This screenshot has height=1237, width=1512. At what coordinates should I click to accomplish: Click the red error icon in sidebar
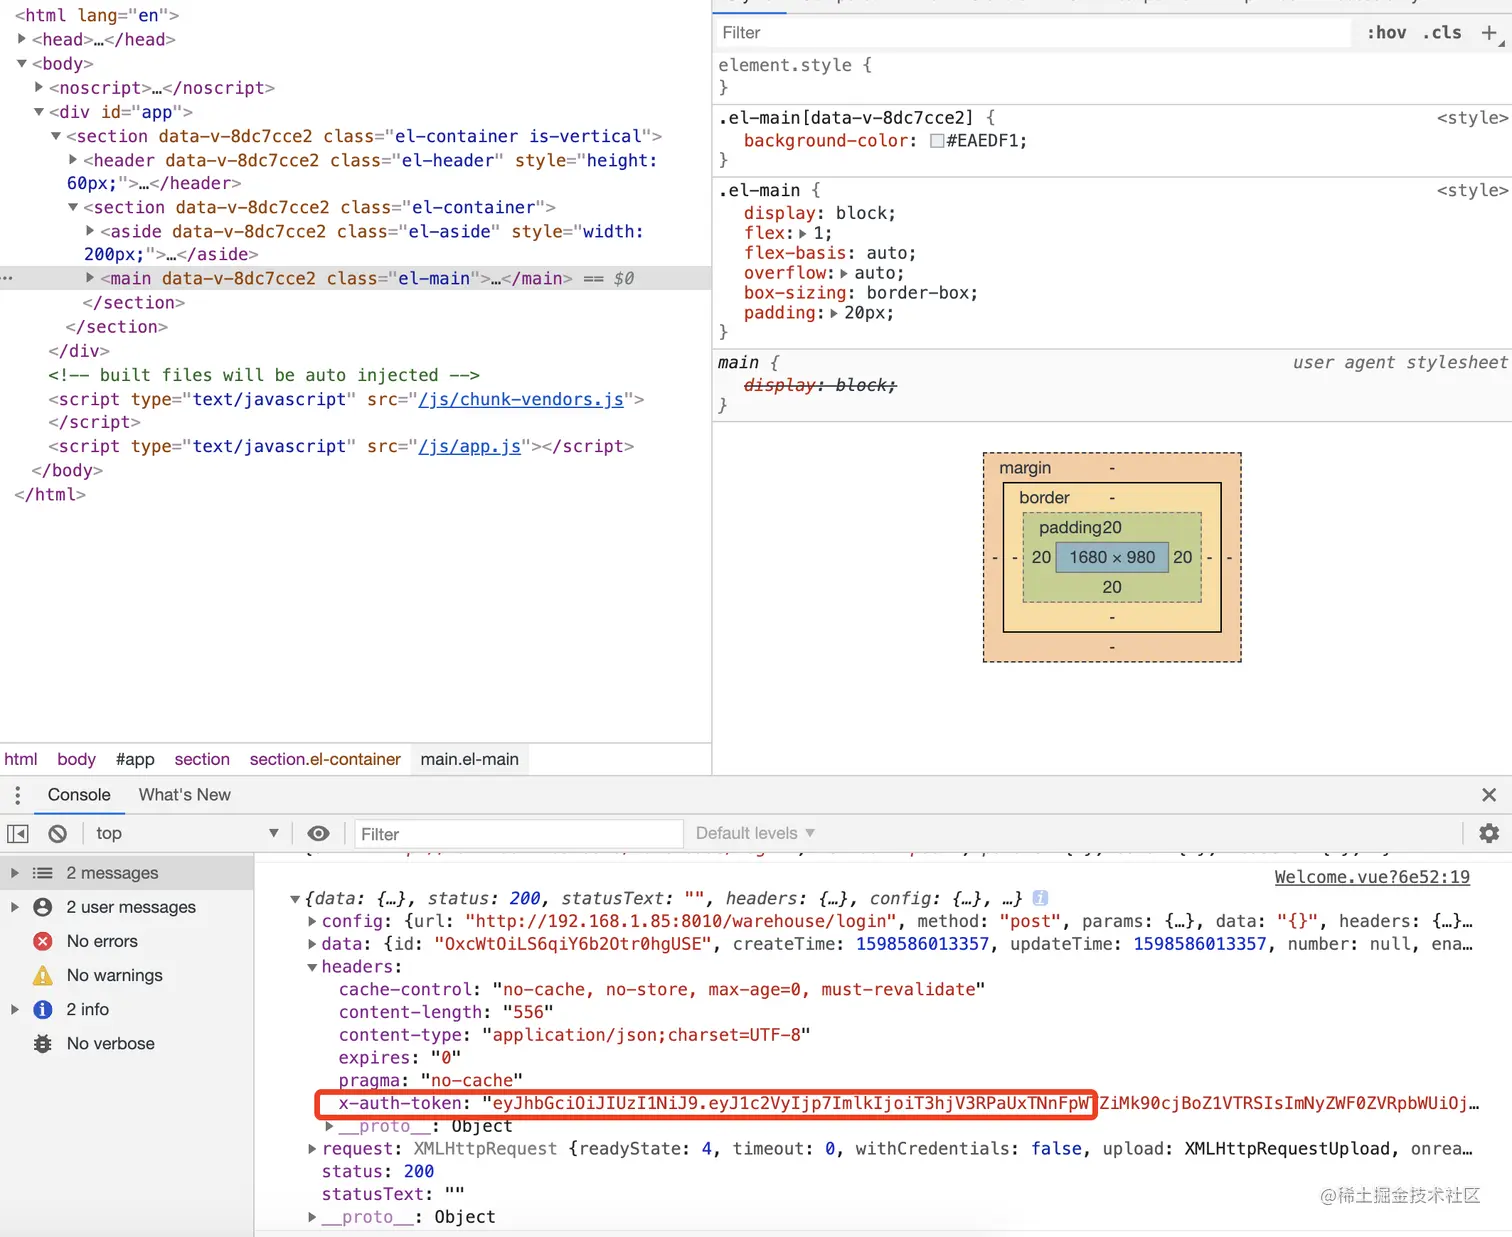point(42,941)
